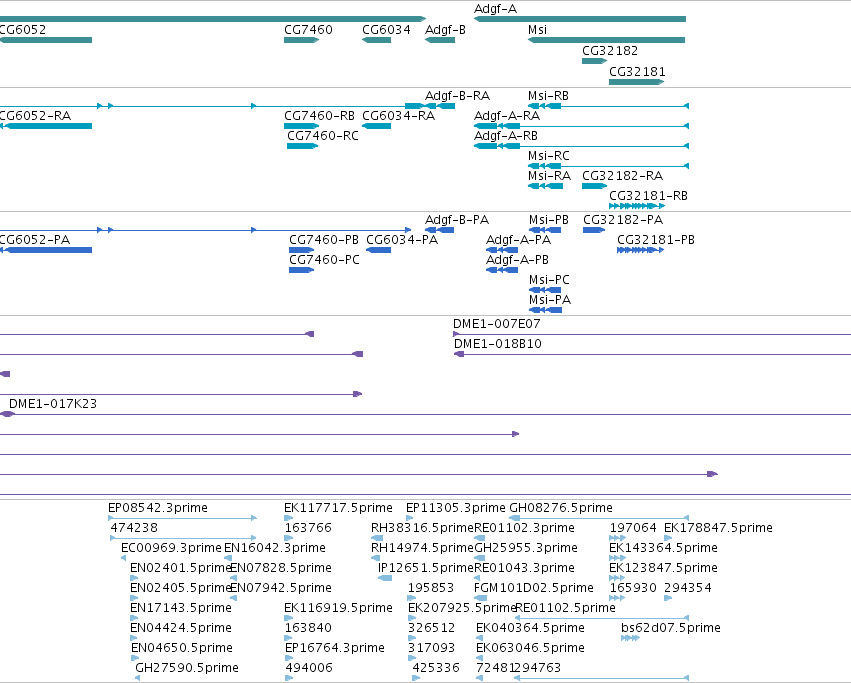The image size is (851, 683).
Task: Open EST label EN16042.3prime
Action: [x=275, y=548]
